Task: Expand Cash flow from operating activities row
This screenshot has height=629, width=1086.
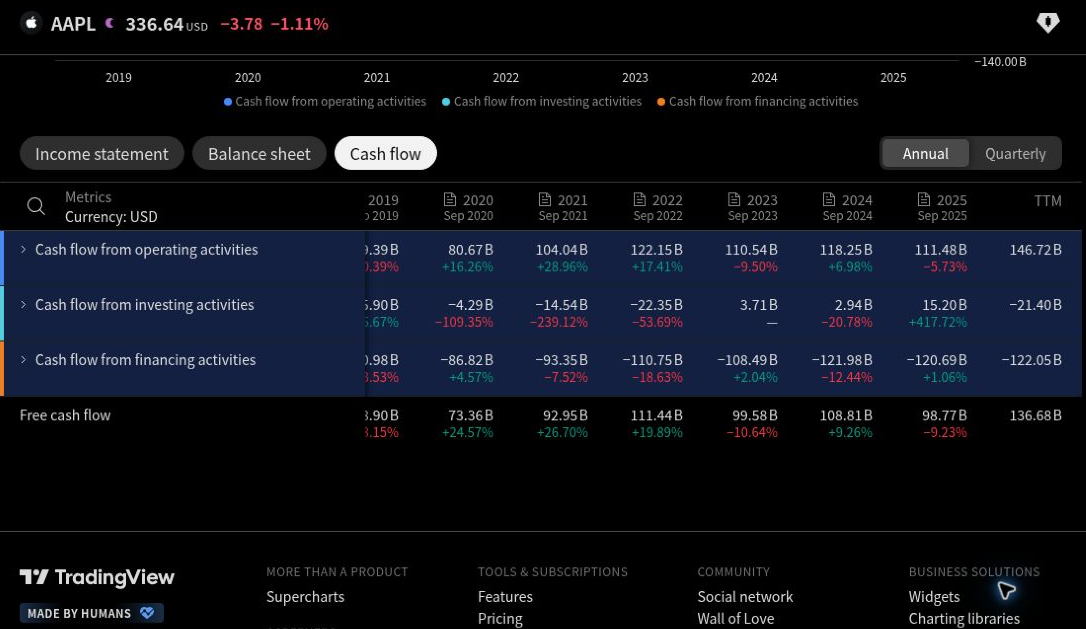Action: click(x=23, y=249)
